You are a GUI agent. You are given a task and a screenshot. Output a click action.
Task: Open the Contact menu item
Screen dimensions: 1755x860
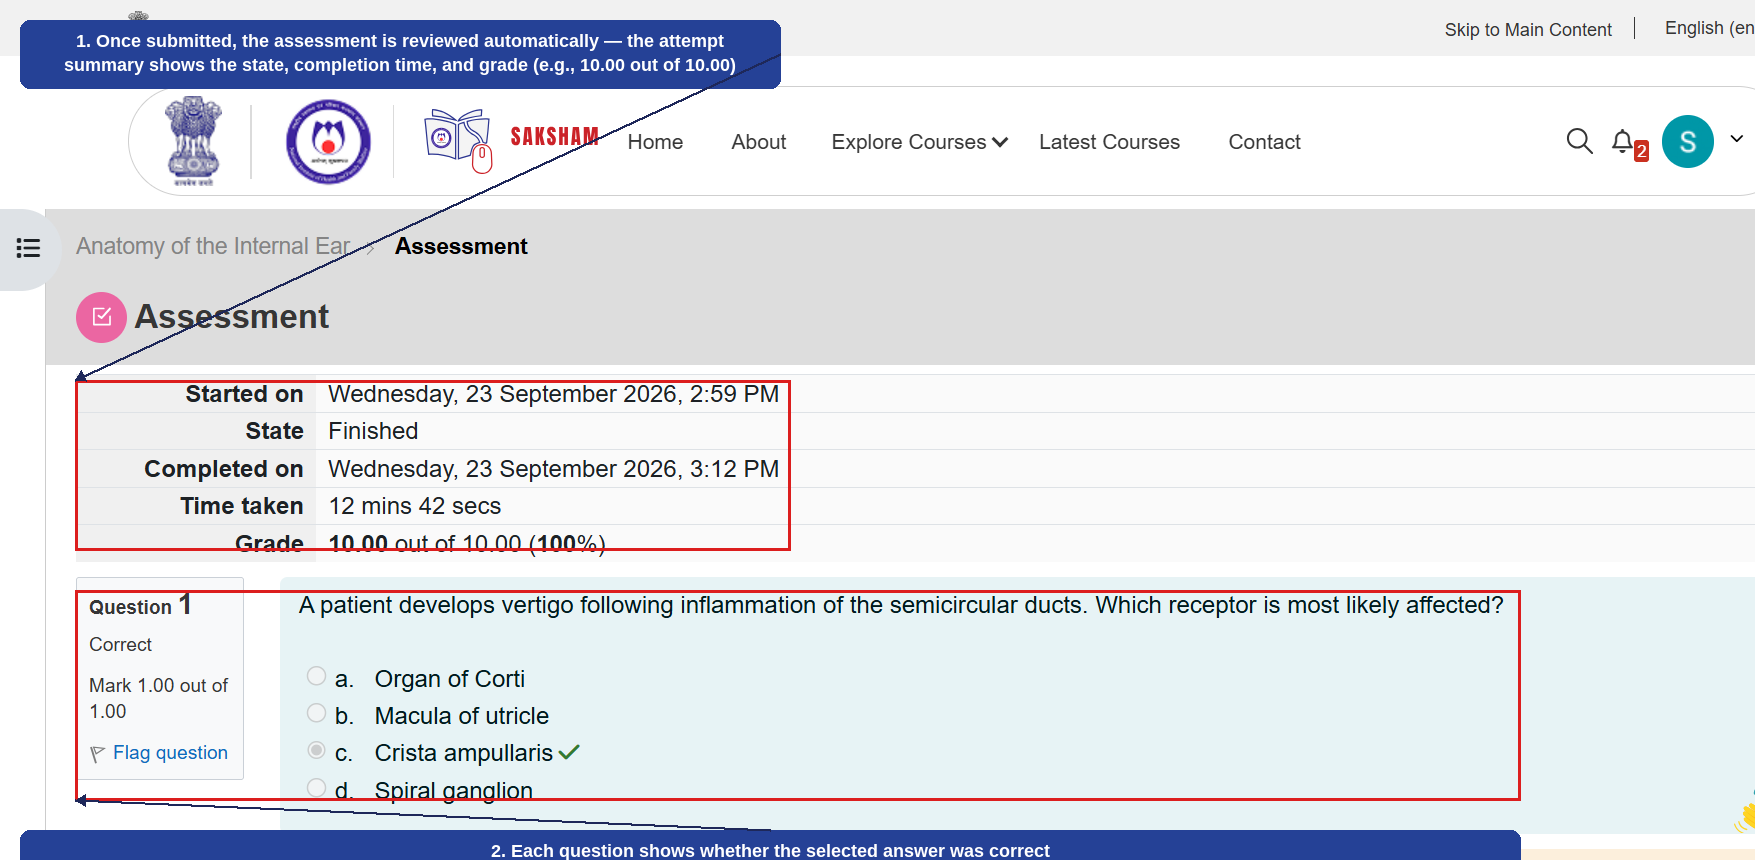(1264, 142)
